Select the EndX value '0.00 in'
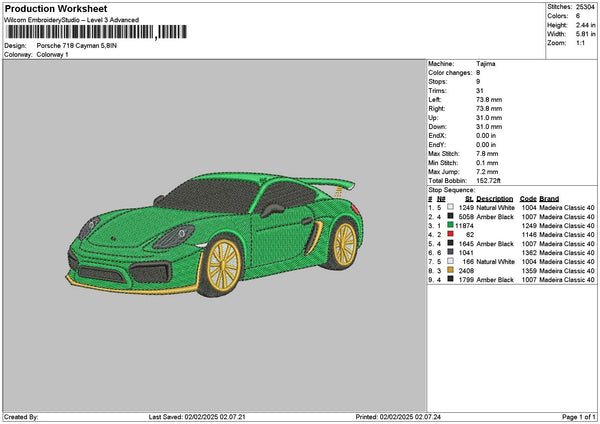This screenshot has height=424, width=600. (486, 136)
